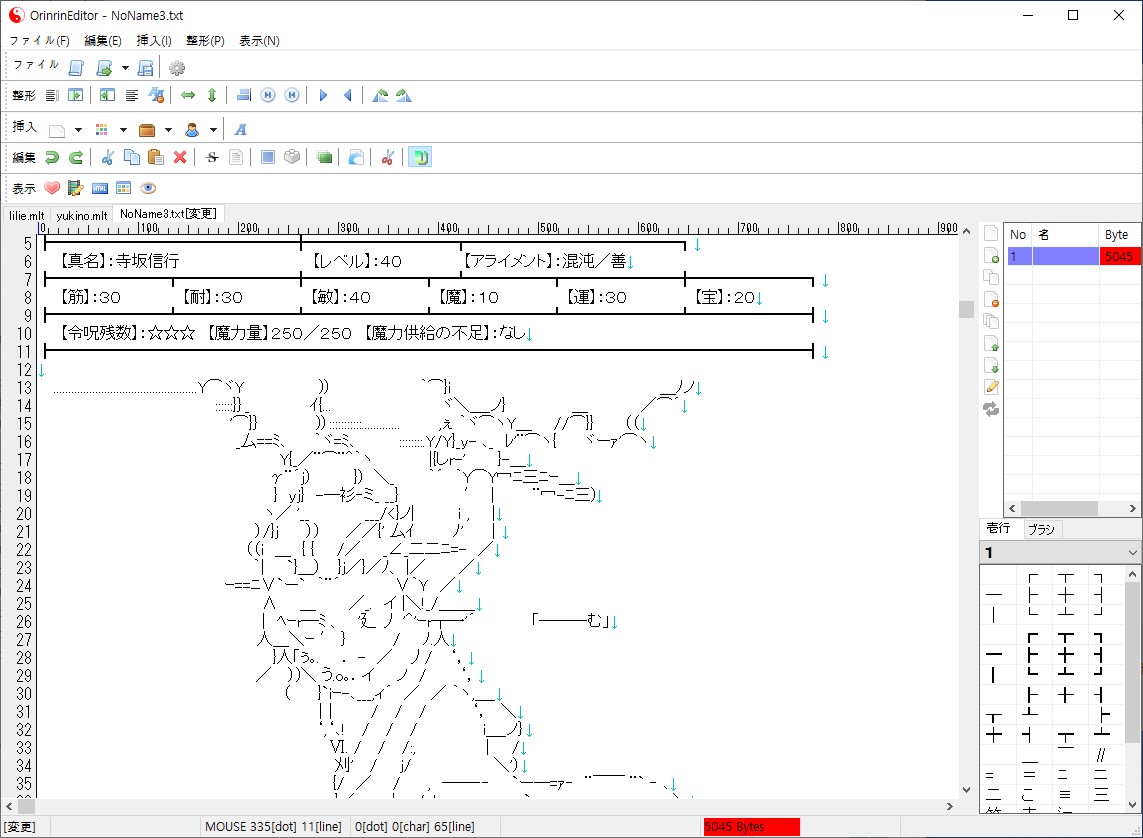Click the HTML view icon
This screenshot has height=838, width=1143.
pos(100,188)
